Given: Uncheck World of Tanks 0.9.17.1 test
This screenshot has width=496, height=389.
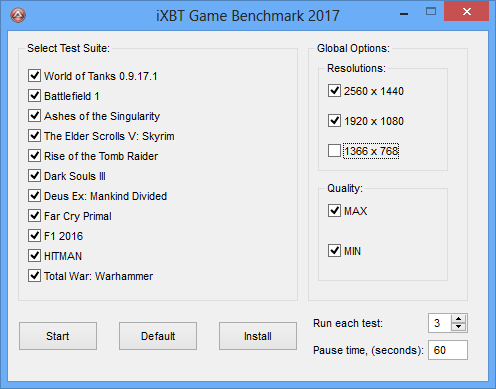Looking at the screenshot, I should point(34,76).
